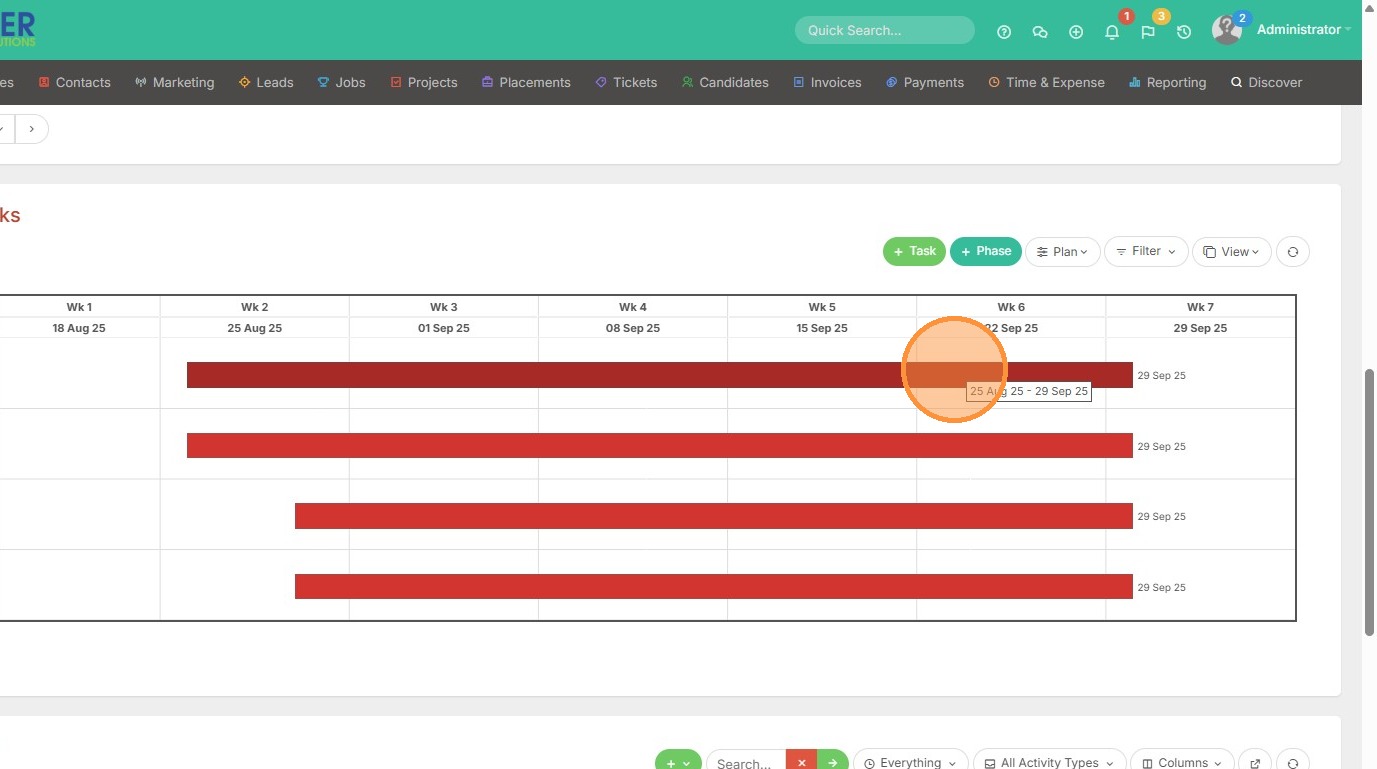Expand the View dropdown menu

1231,252
